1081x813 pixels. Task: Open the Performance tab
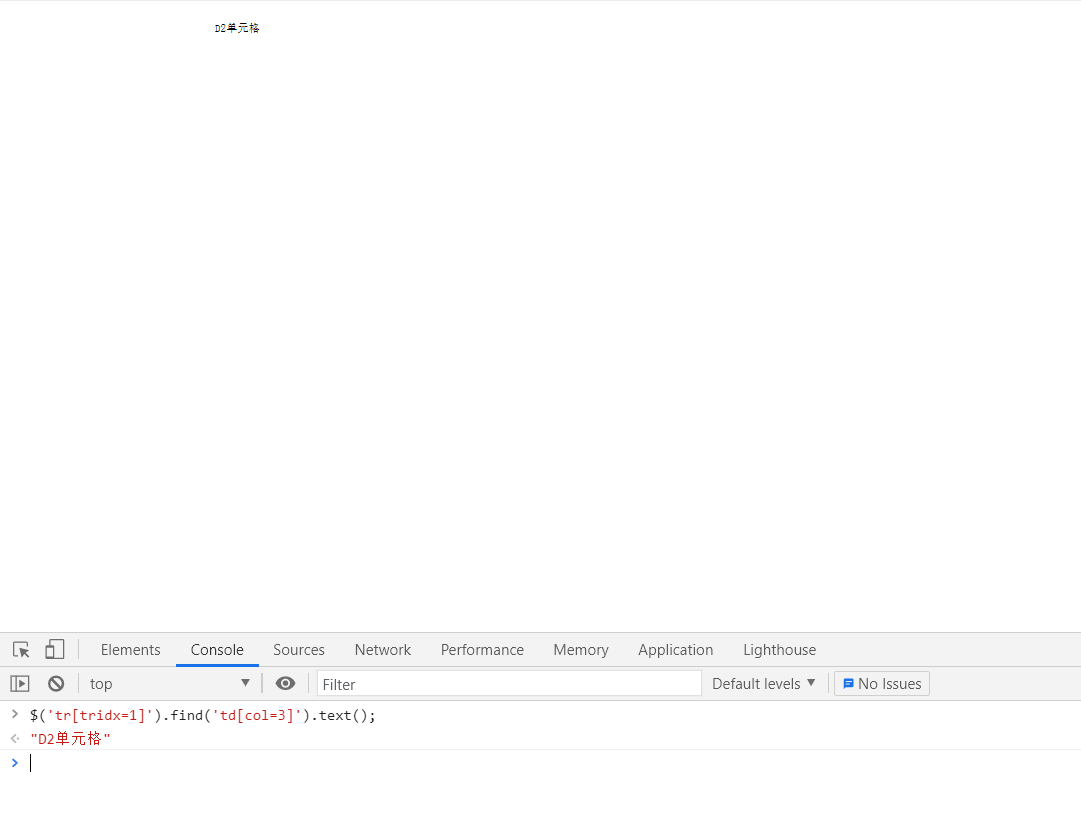tap(482, 650)
